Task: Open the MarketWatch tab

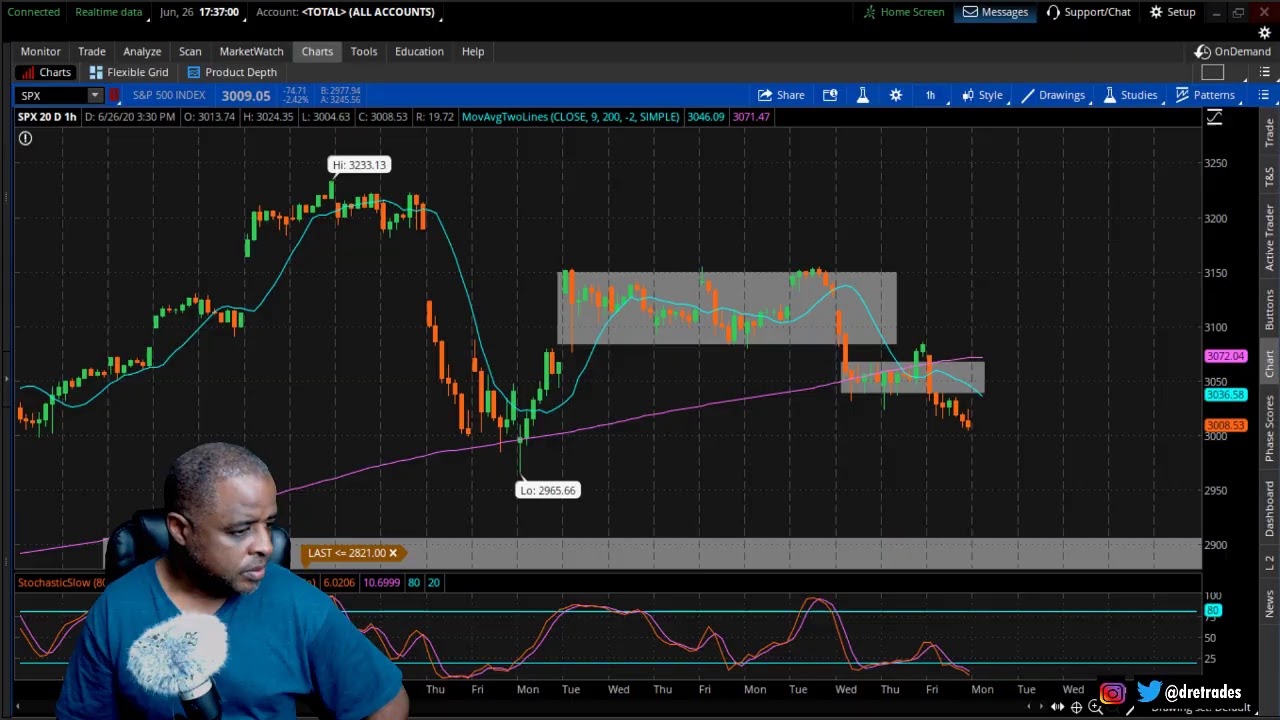Action: [251, 51]
